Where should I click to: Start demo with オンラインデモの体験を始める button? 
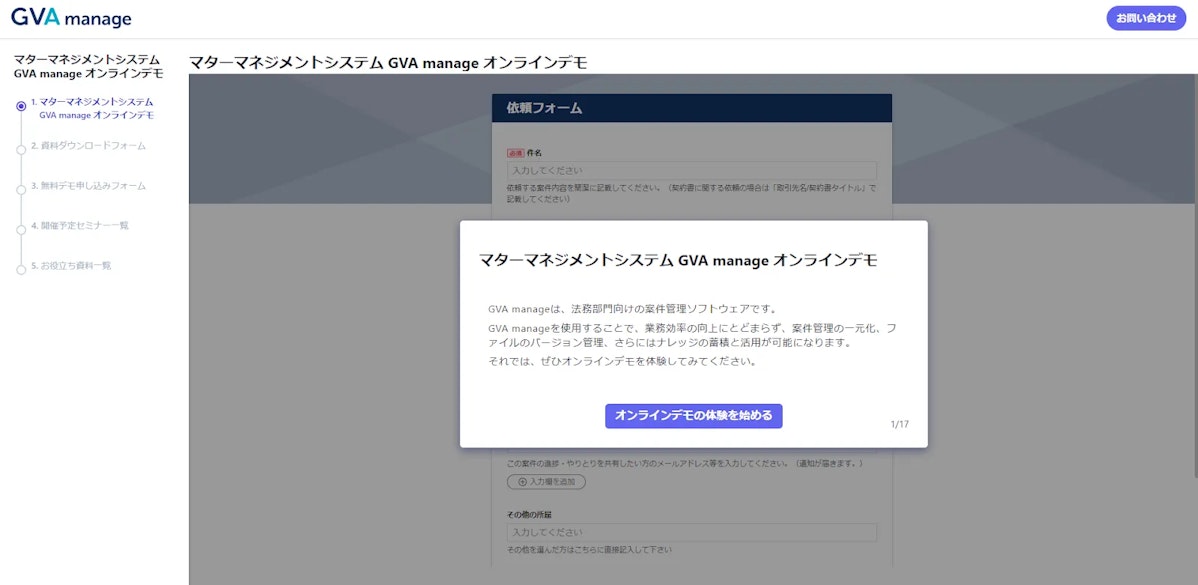pos(694,415)
